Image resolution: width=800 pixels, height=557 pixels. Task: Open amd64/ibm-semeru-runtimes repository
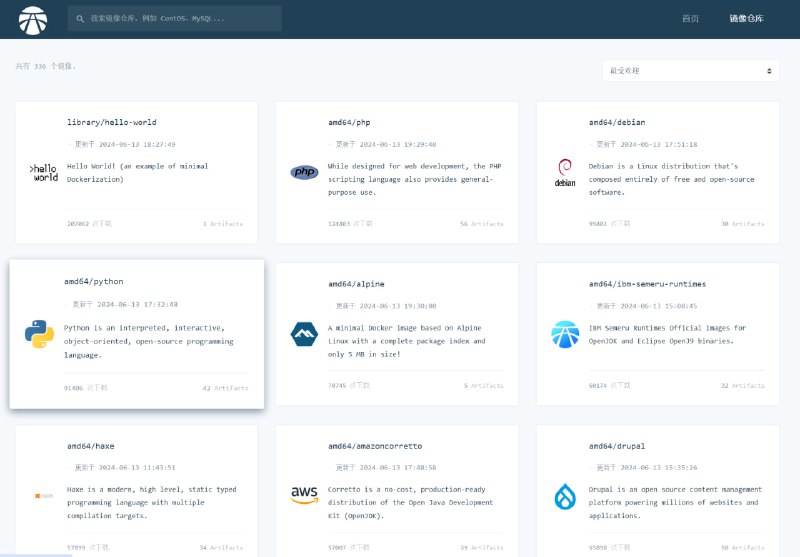pos(647,284)
